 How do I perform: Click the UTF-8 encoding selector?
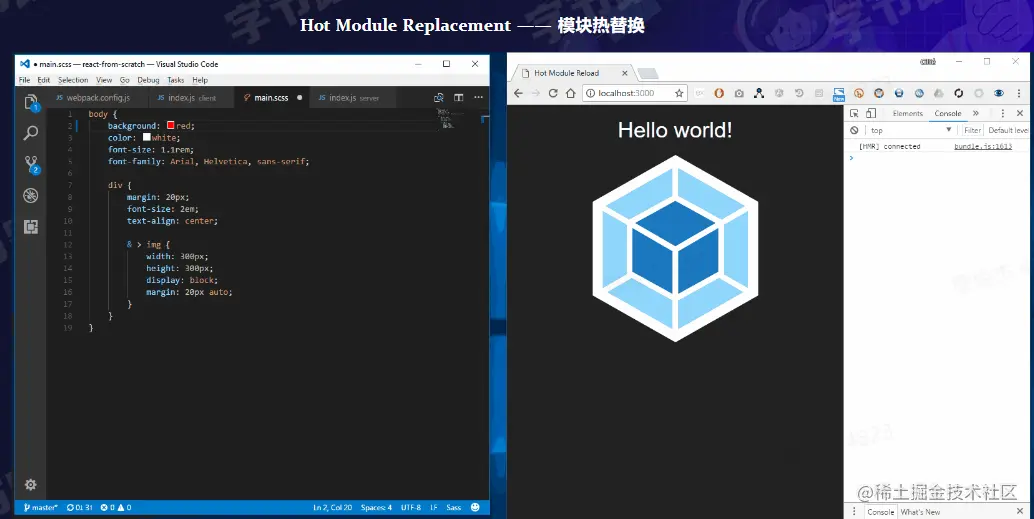coord(411,507)
